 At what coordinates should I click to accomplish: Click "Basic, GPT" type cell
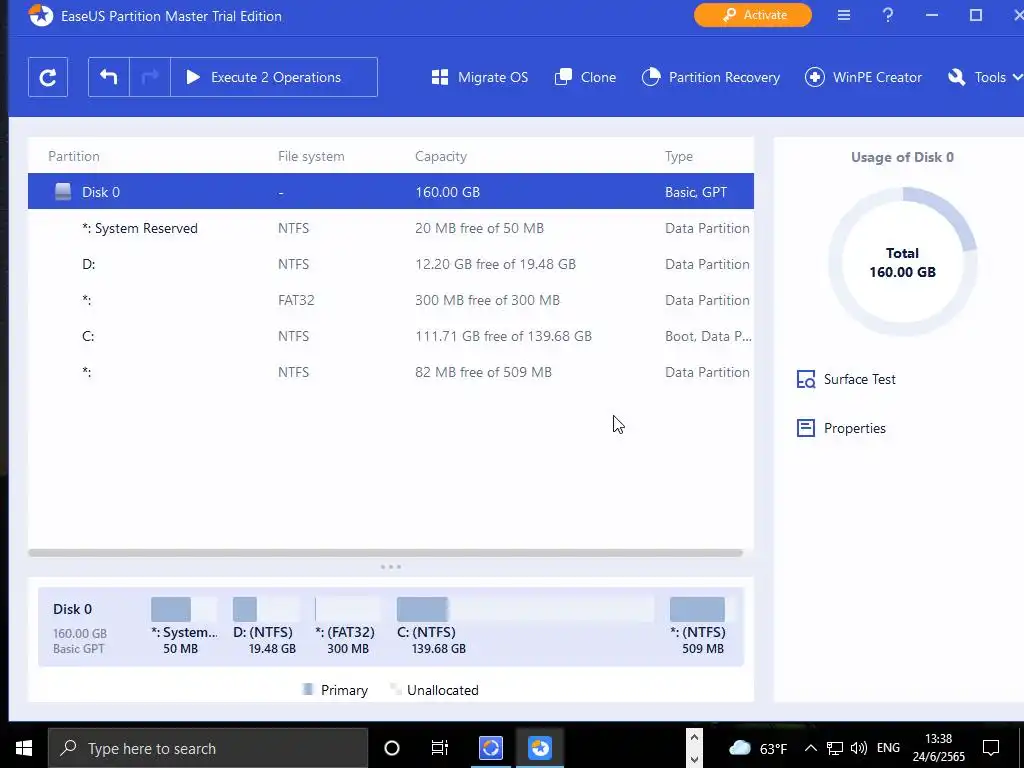[696, 192]
